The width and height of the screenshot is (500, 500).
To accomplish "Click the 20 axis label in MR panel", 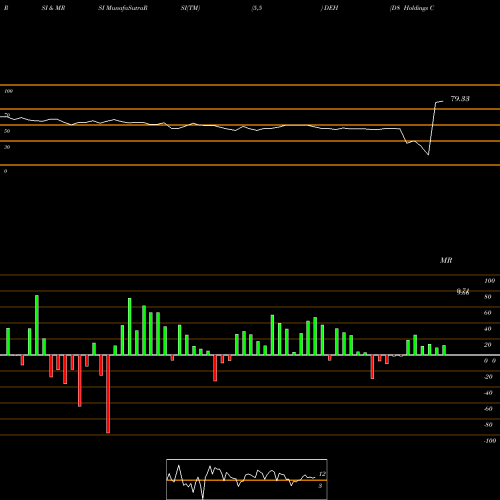I will [488, 345].
